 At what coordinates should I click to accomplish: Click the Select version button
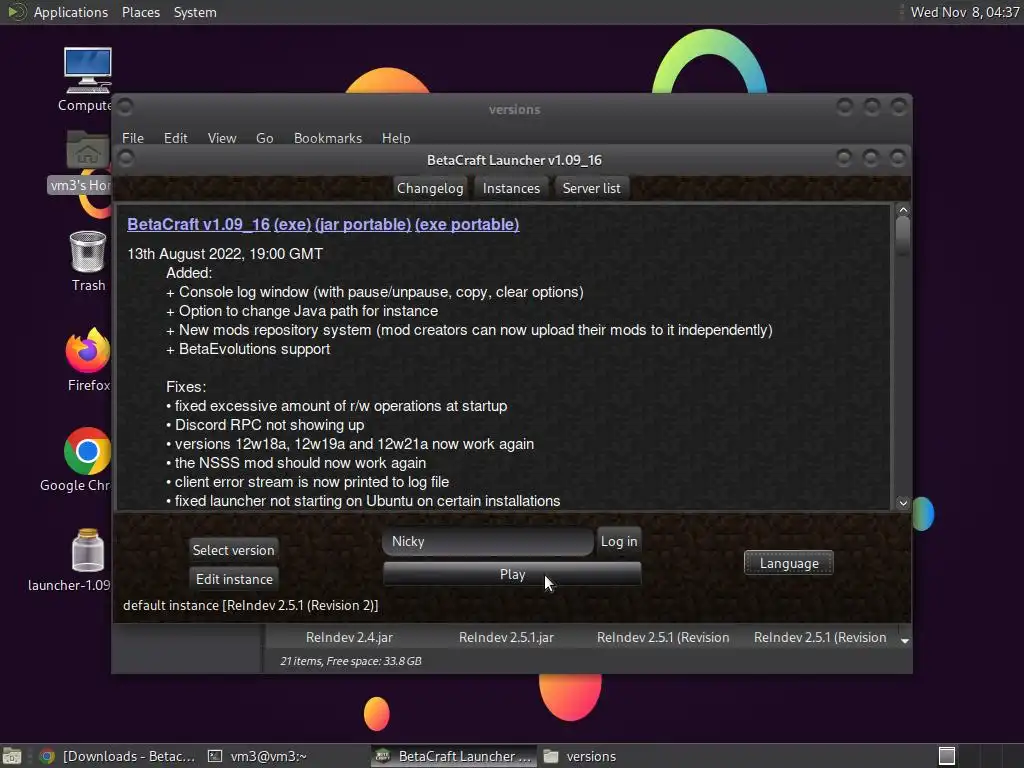[x=233, y=550]
